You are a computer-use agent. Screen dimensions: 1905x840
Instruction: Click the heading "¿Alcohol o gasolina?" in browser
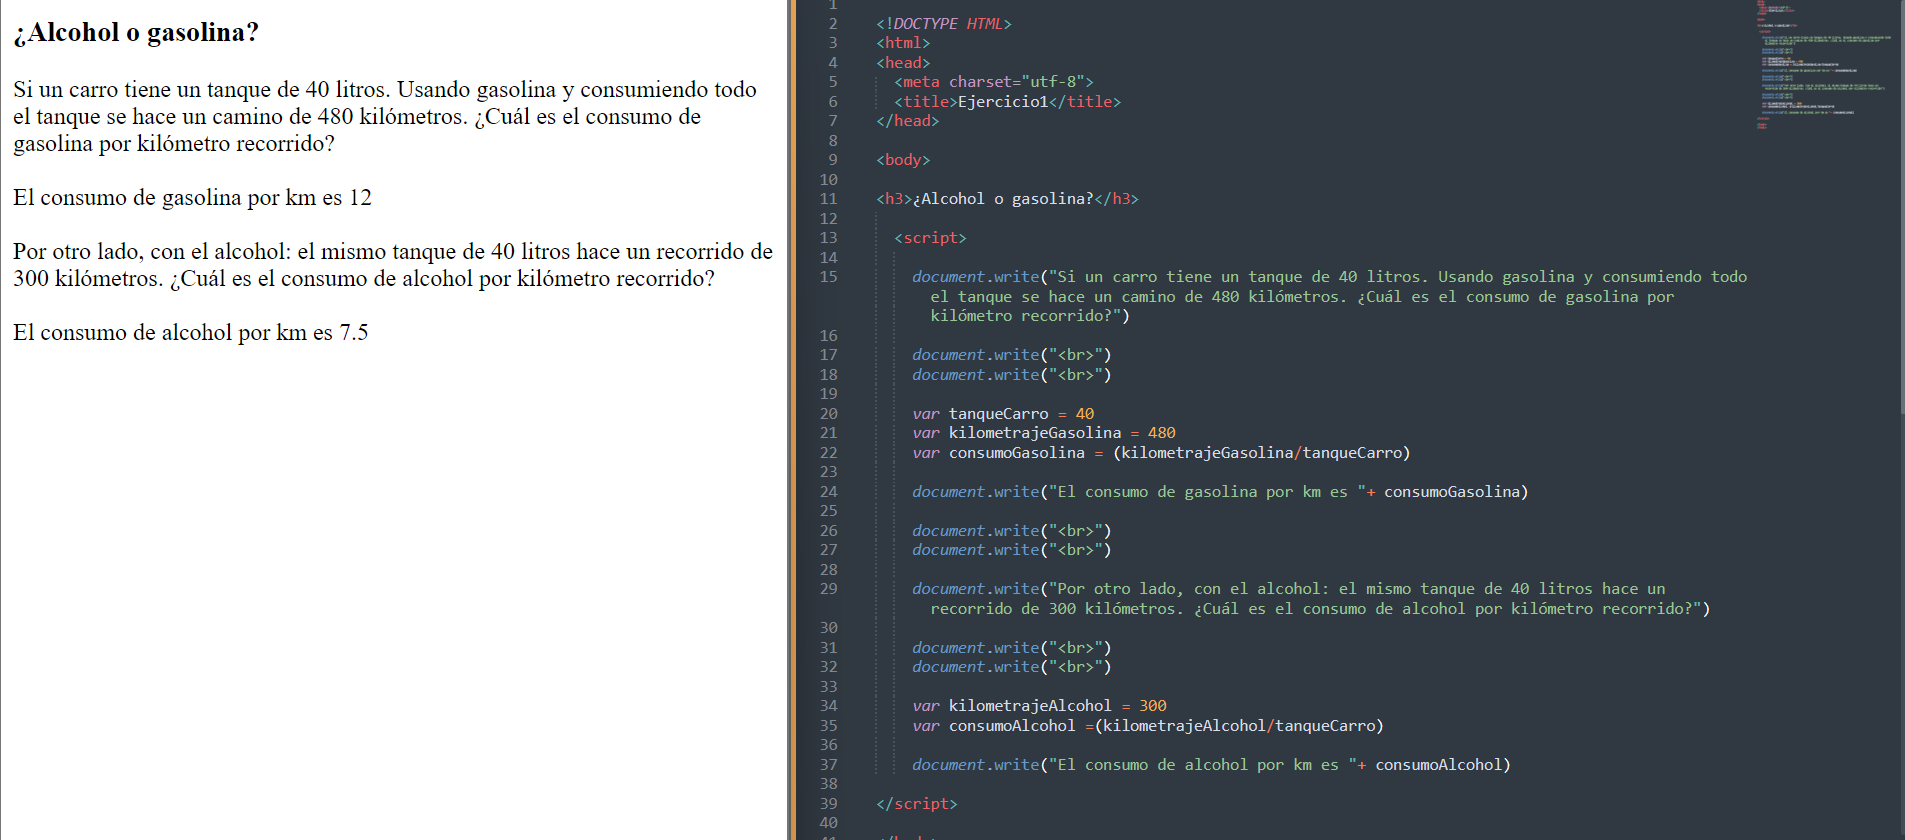[x=136, y=33]
